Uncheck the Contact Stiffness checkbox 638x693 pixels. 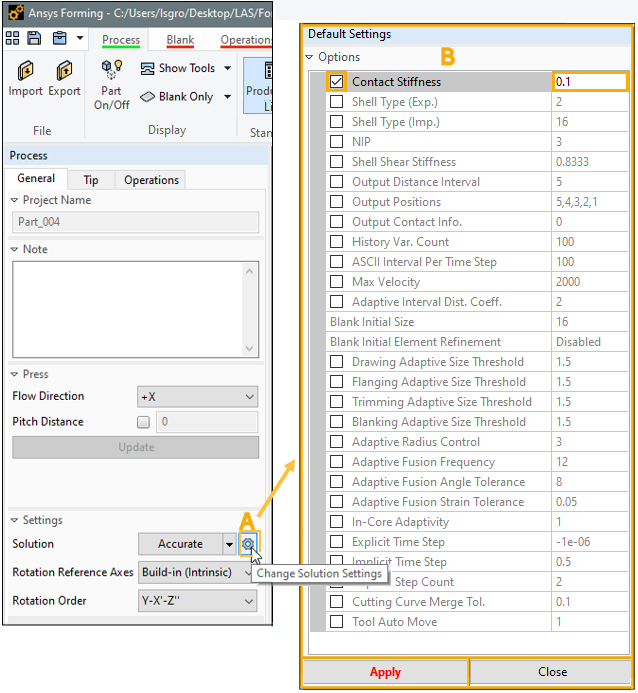(336, 82)
